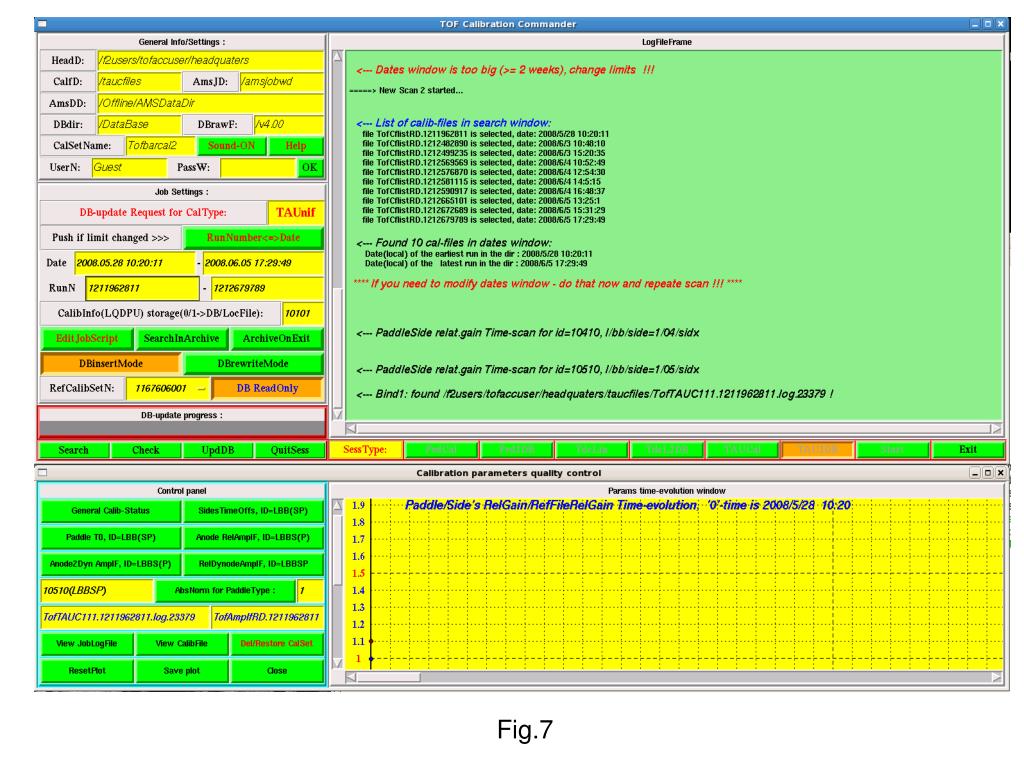Image resolution: width=1024 pixels, height=768 pixels.
Task: Quit session with QuitSess button
Action: click(289, 451)
